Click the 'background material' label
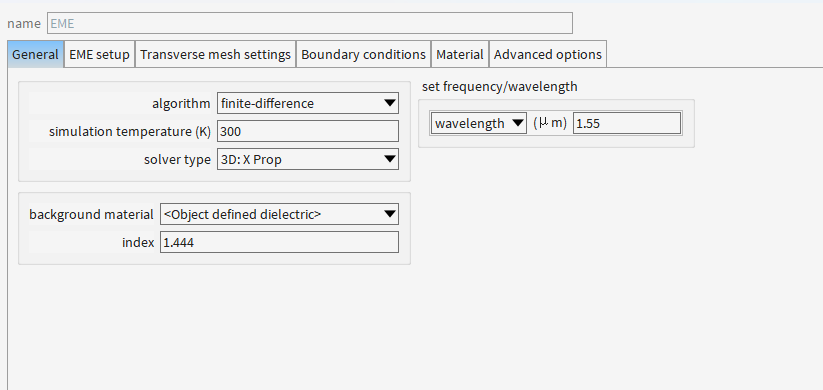Screen dimensions: 823x390 click(x=91, y=215)
